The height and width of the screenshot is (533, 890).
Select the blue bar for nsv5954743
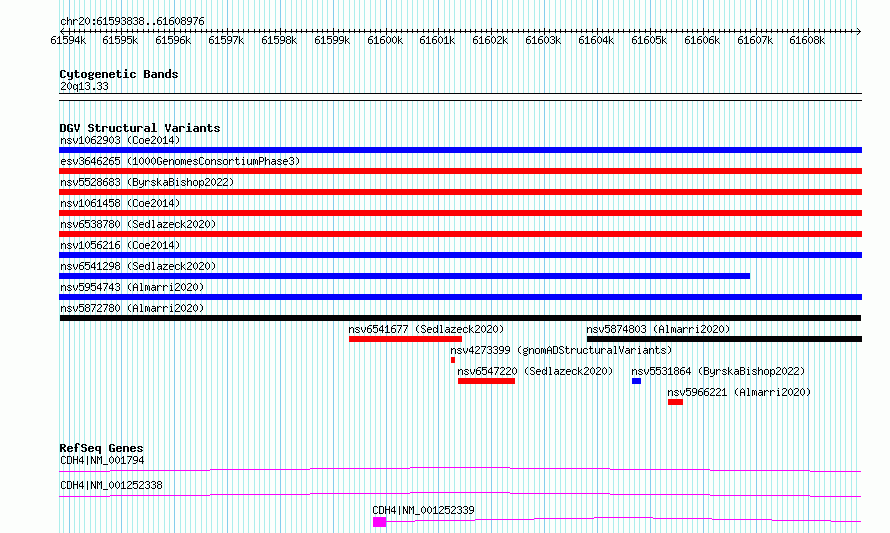coord(460,297)
